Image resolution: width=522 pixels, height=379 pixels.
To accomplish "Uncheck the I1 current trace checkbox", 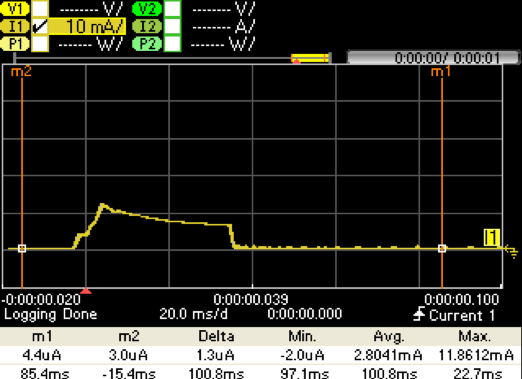I will click(40, 26).
